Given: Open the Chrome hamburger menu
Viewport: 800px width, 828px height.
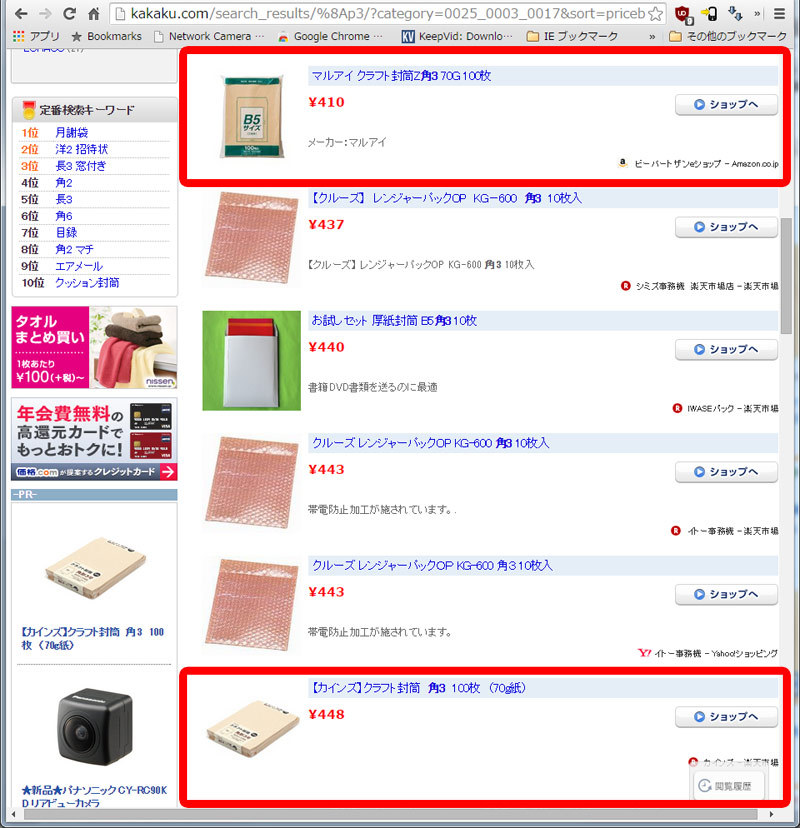Looking at the screenshot, I should (779, 14).
